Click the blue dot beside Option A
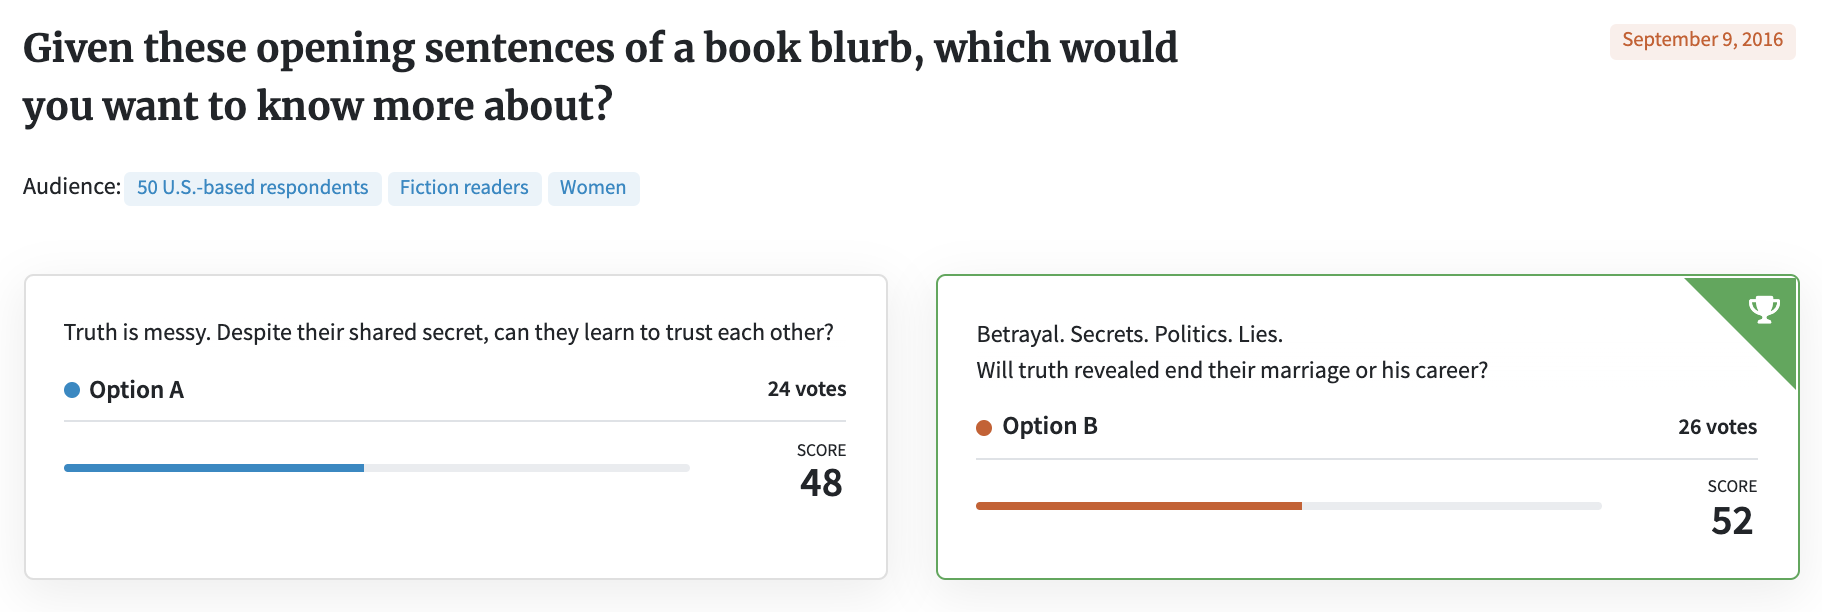 (x=72, y=390)
